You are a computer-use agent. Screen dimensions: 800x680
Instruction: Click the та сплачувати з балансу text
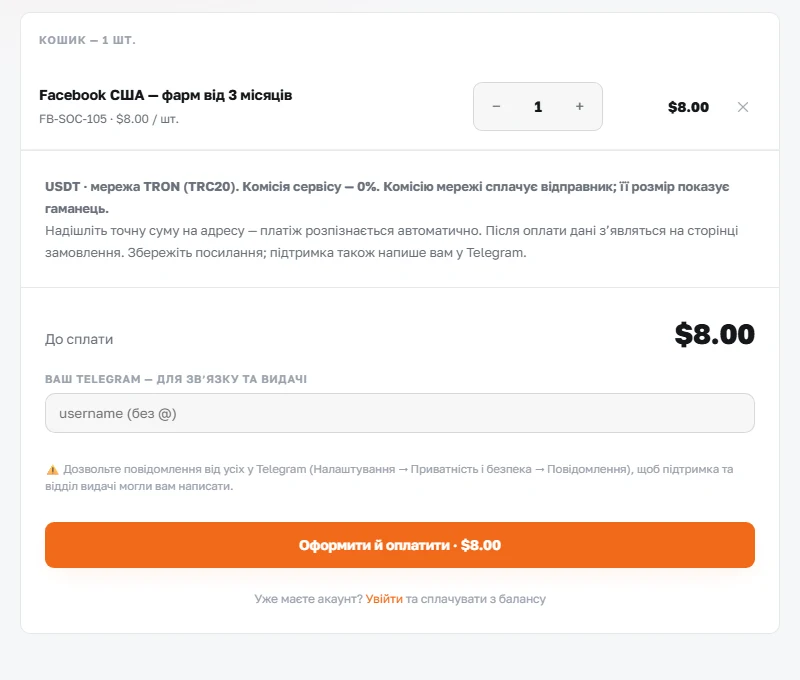(476, 599)
